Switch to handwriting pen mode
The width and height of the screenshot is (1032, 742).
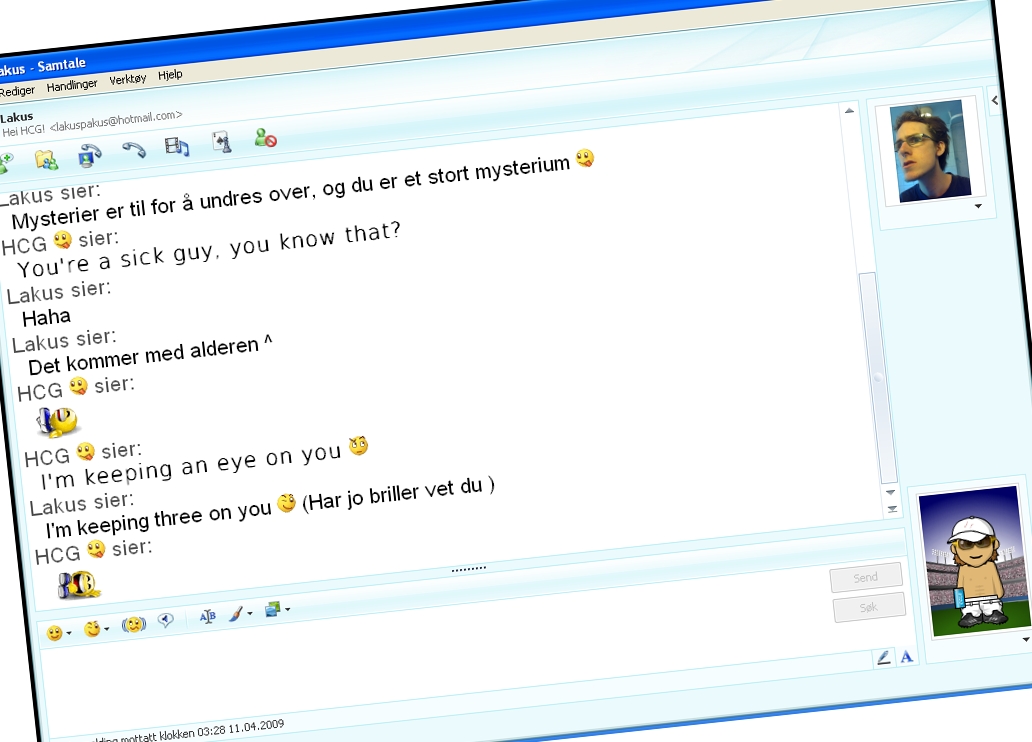pos(883,657)
